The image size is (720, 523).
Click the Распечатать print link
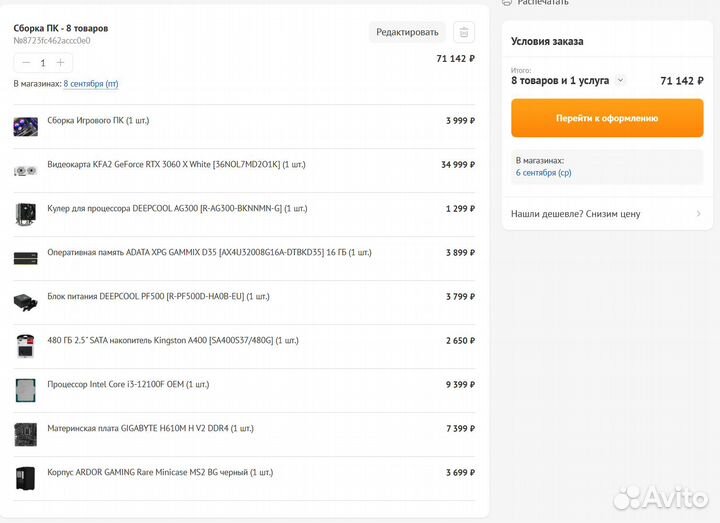coord(542,3)
